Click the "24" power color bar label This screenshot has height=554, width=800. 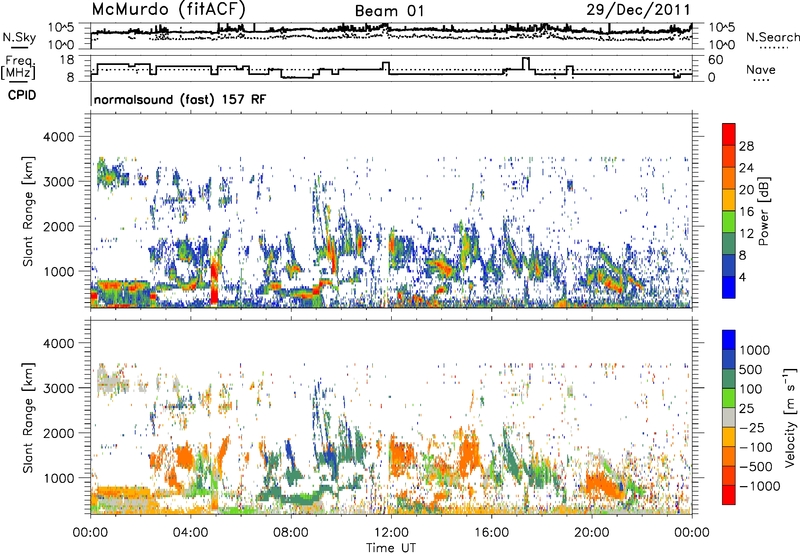coord(746,168)
